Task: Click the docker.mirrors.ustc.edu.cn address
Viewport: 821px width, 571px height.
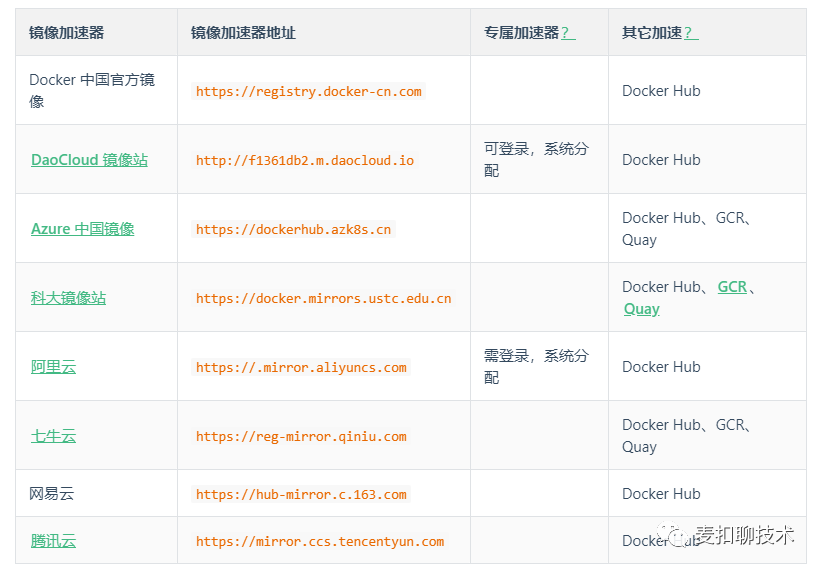Action: pos(324,298)
